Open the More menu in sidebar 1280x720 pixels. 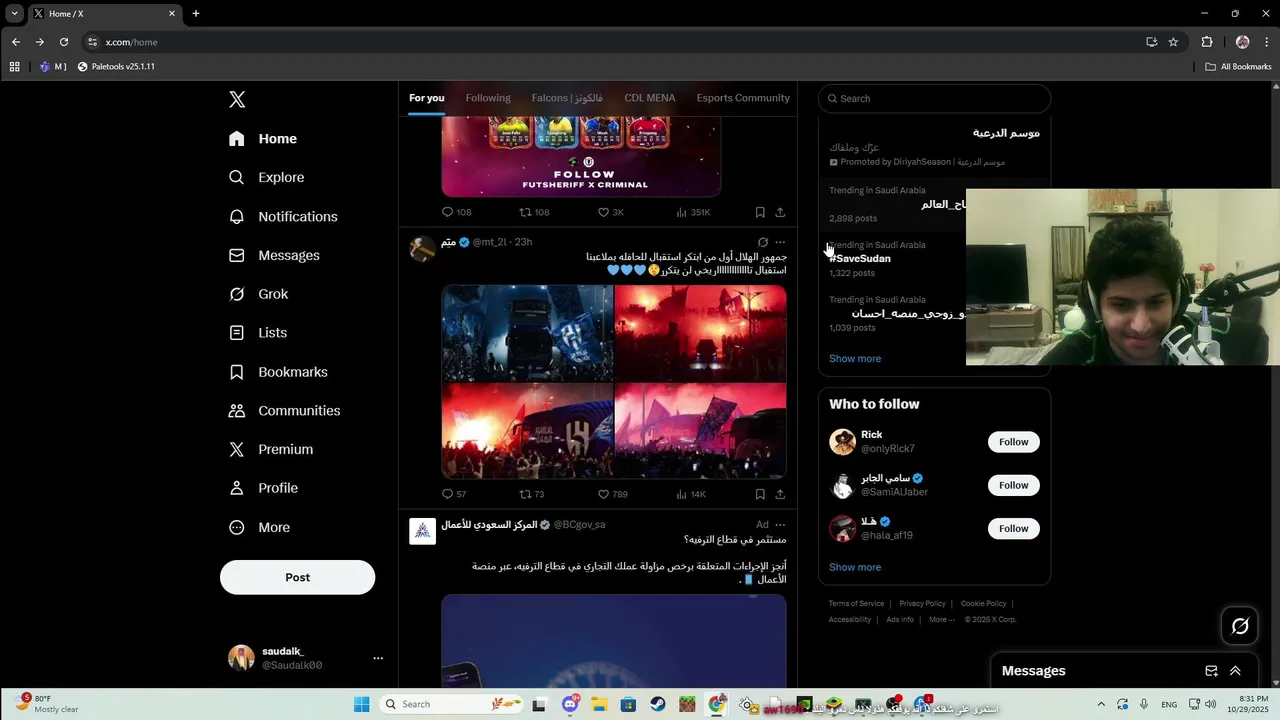click(x=259, y=527)
